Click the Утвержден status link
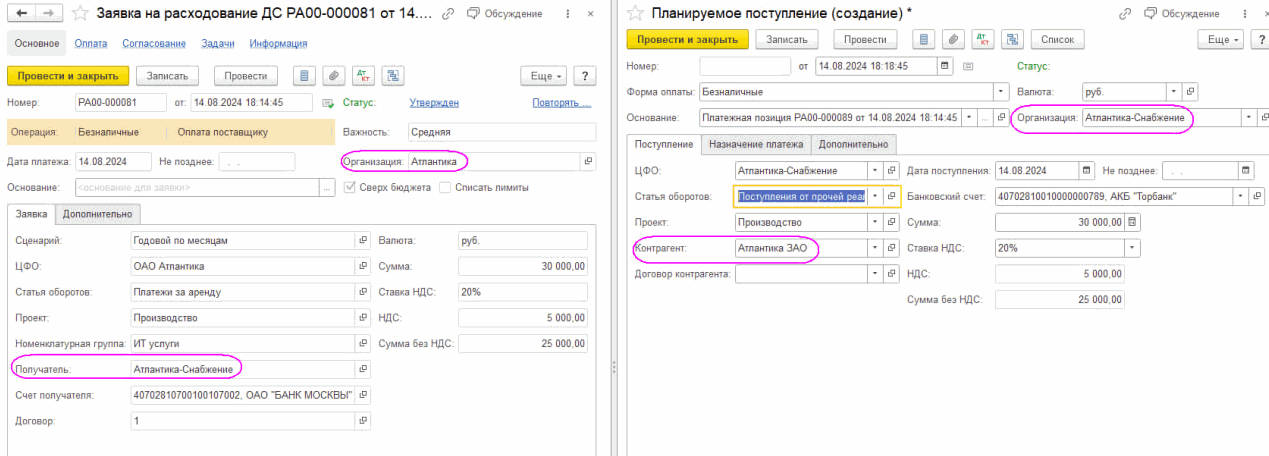1269x456 pixels. (434, 102)
